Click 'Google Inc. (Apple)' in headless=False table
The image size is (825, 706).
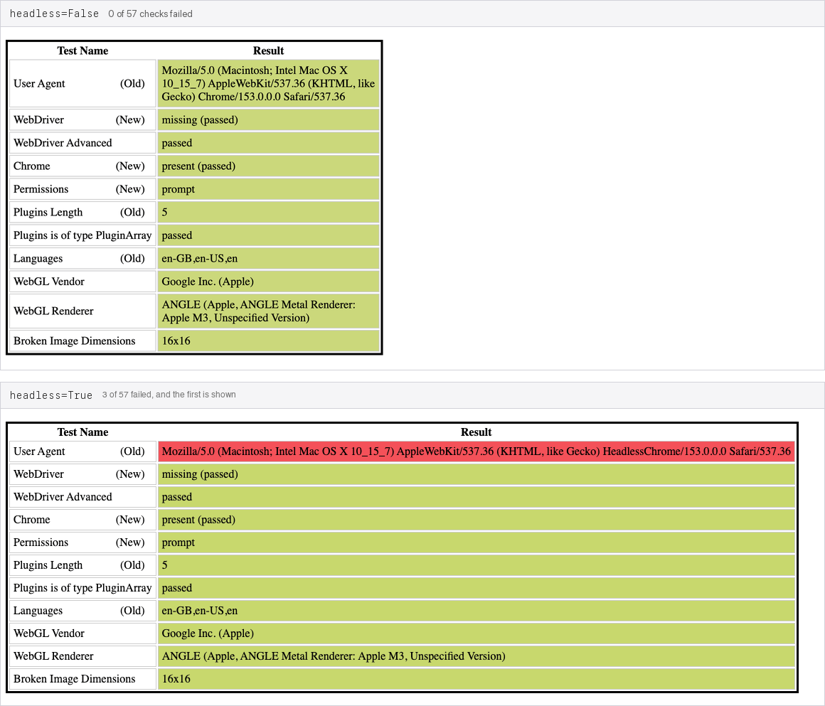click(x=268, y=282)
